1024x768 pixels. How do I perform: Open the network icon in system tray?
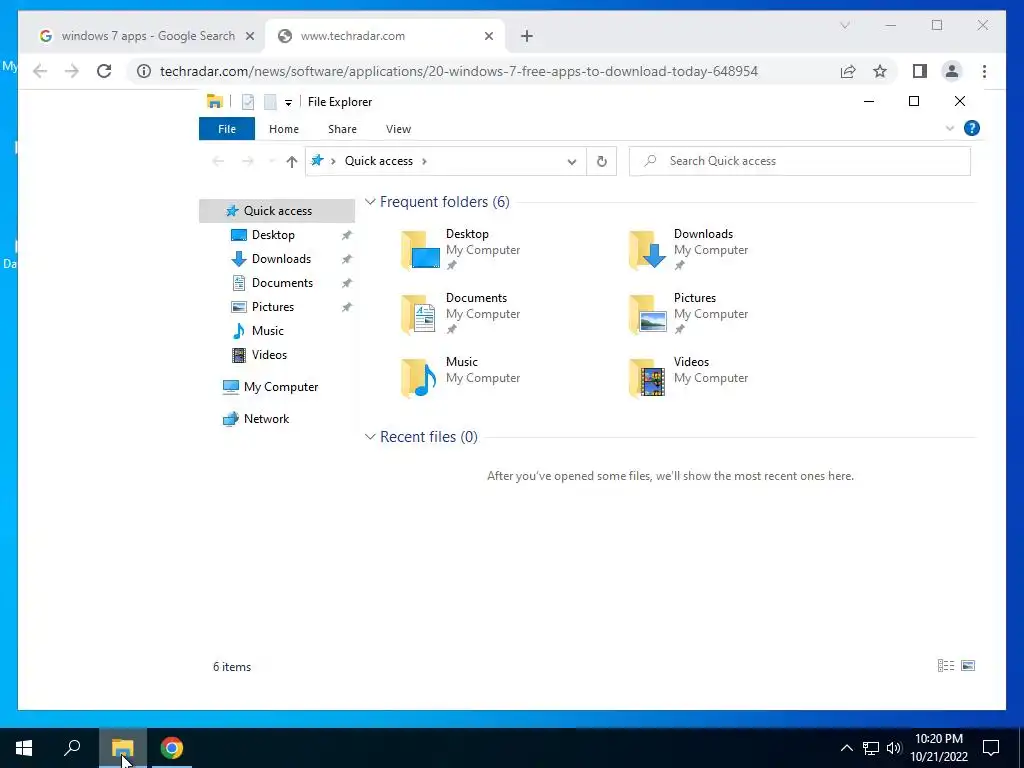click(x=871, y=748)
